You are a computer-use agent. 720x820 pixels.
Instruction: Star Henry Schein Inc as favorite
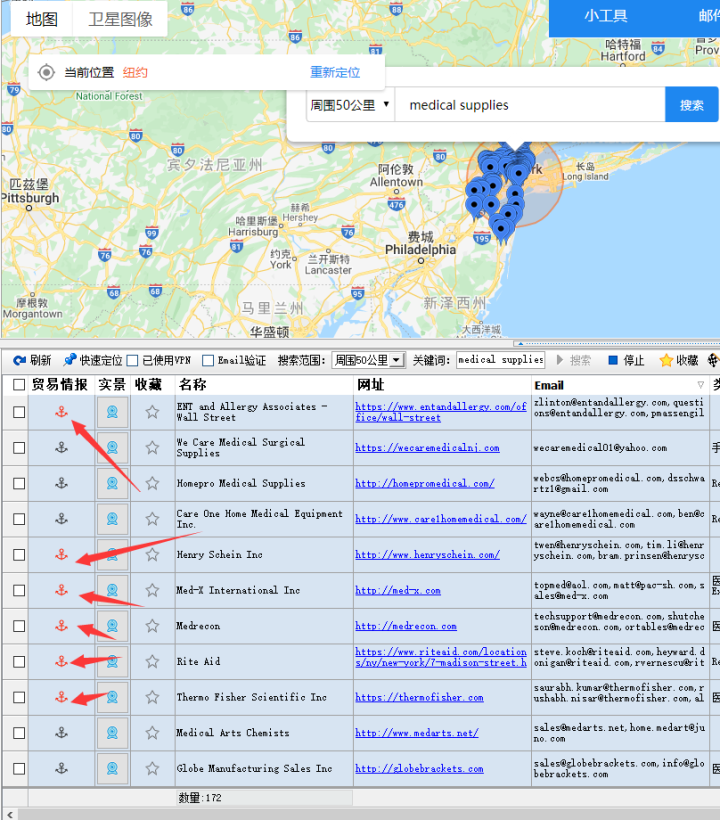click(x=152, y=554)
